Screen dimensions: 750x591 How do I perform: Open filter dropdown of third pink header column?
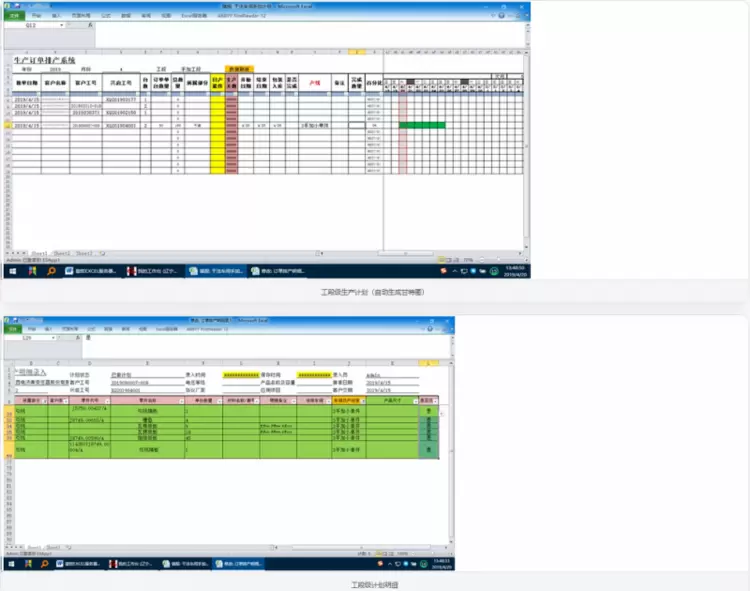pos(107,401)
